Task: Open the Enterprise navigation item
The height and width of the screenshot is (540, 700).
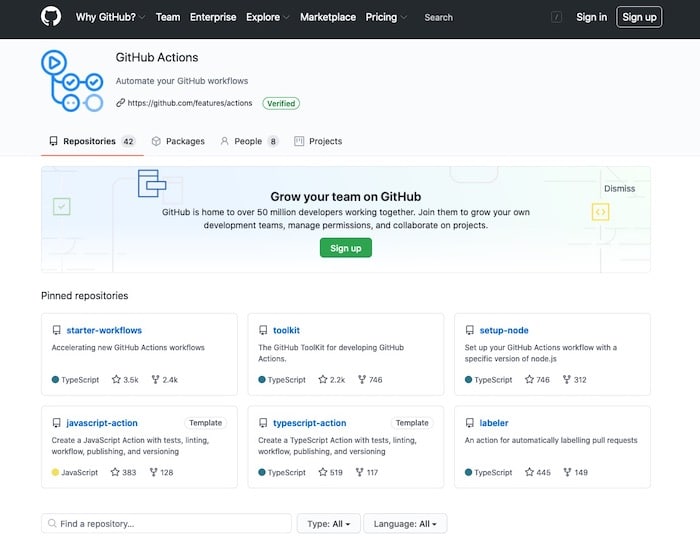Action: (x=213, y=17)
